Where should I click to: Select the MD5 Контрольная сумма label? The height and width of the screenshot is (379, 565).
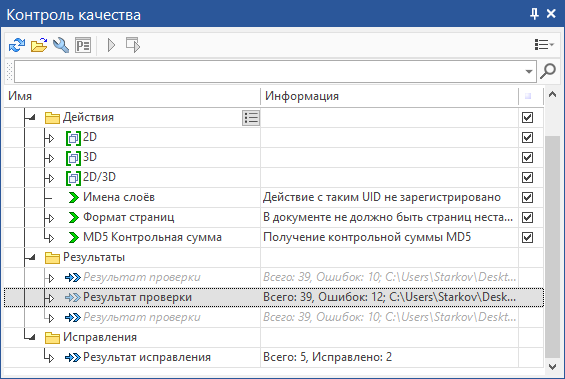tap(152, 237)
